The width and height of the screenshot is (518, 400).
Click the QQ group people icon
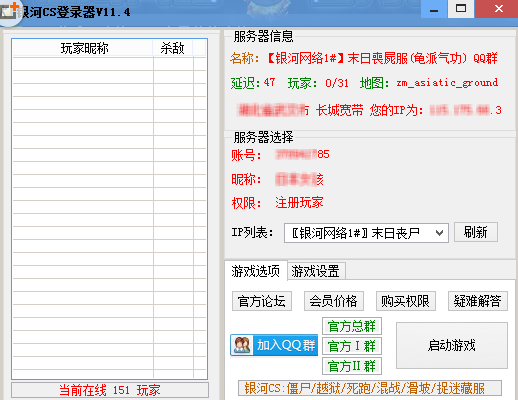click(242, 345)
